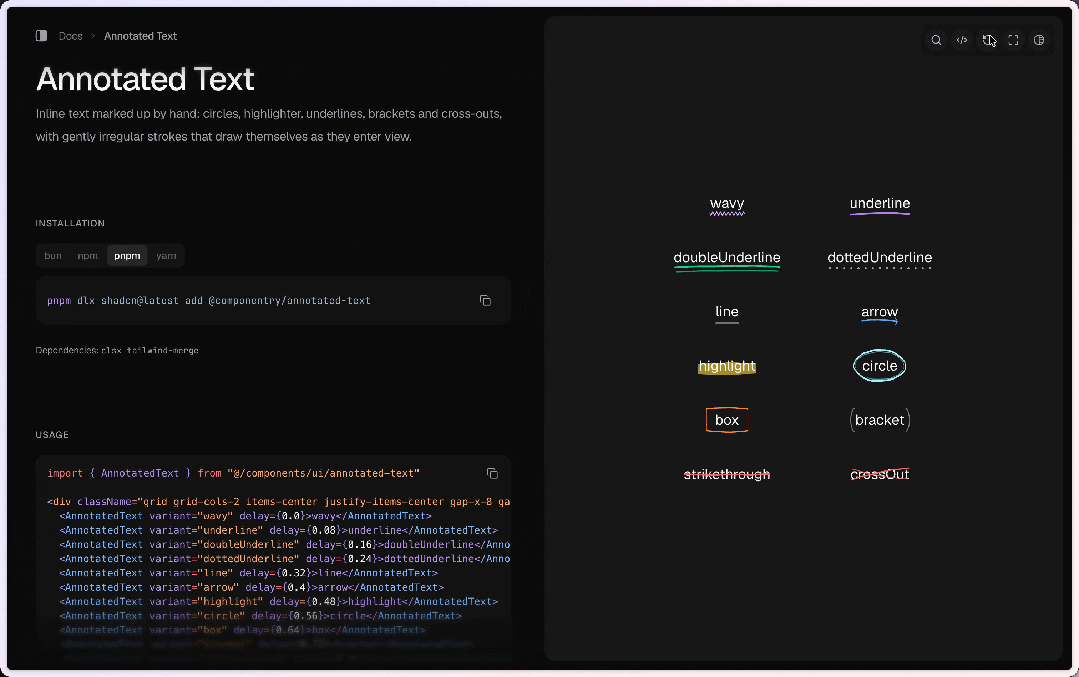Click the variant="wavy" code line

tap(246, 516)
